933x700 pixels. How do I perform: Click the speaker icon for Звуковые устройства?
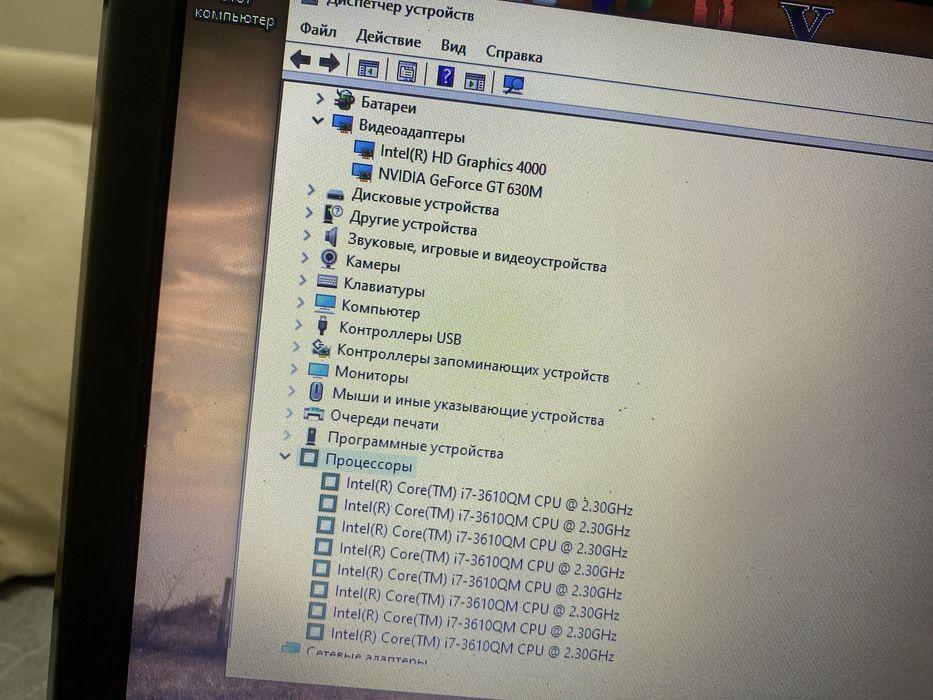tap(331, 236)
